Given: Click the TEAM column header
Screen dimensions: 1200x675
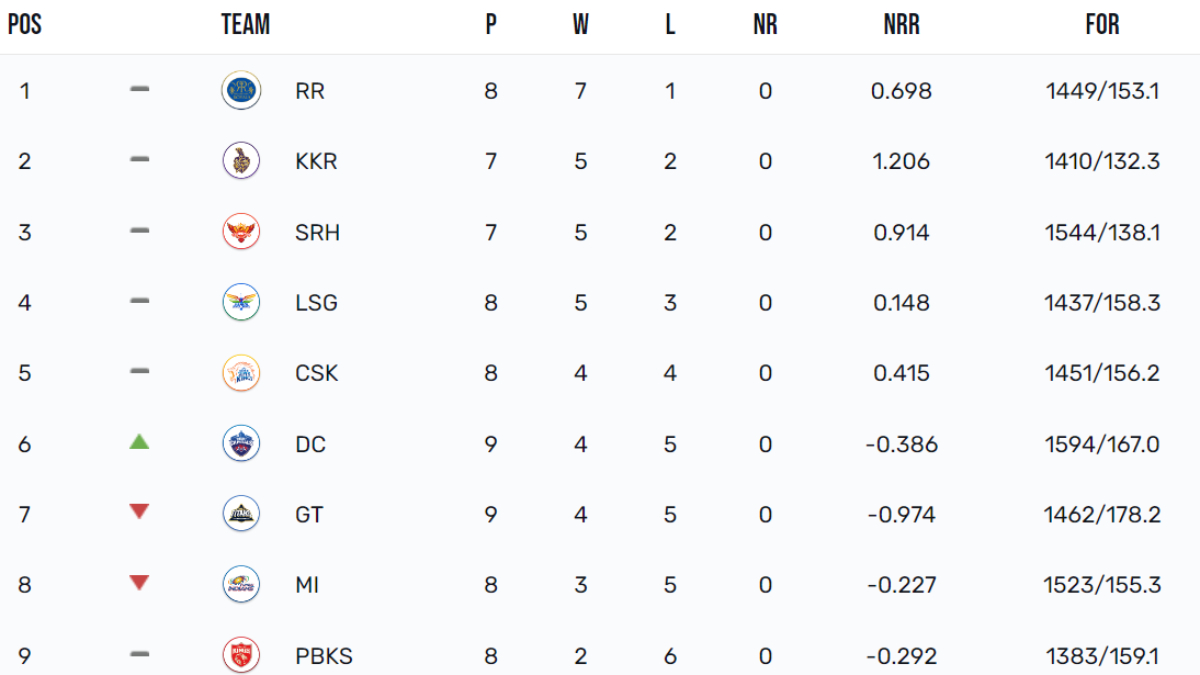Looking at the screenshot, I should [x=245, y=25].
